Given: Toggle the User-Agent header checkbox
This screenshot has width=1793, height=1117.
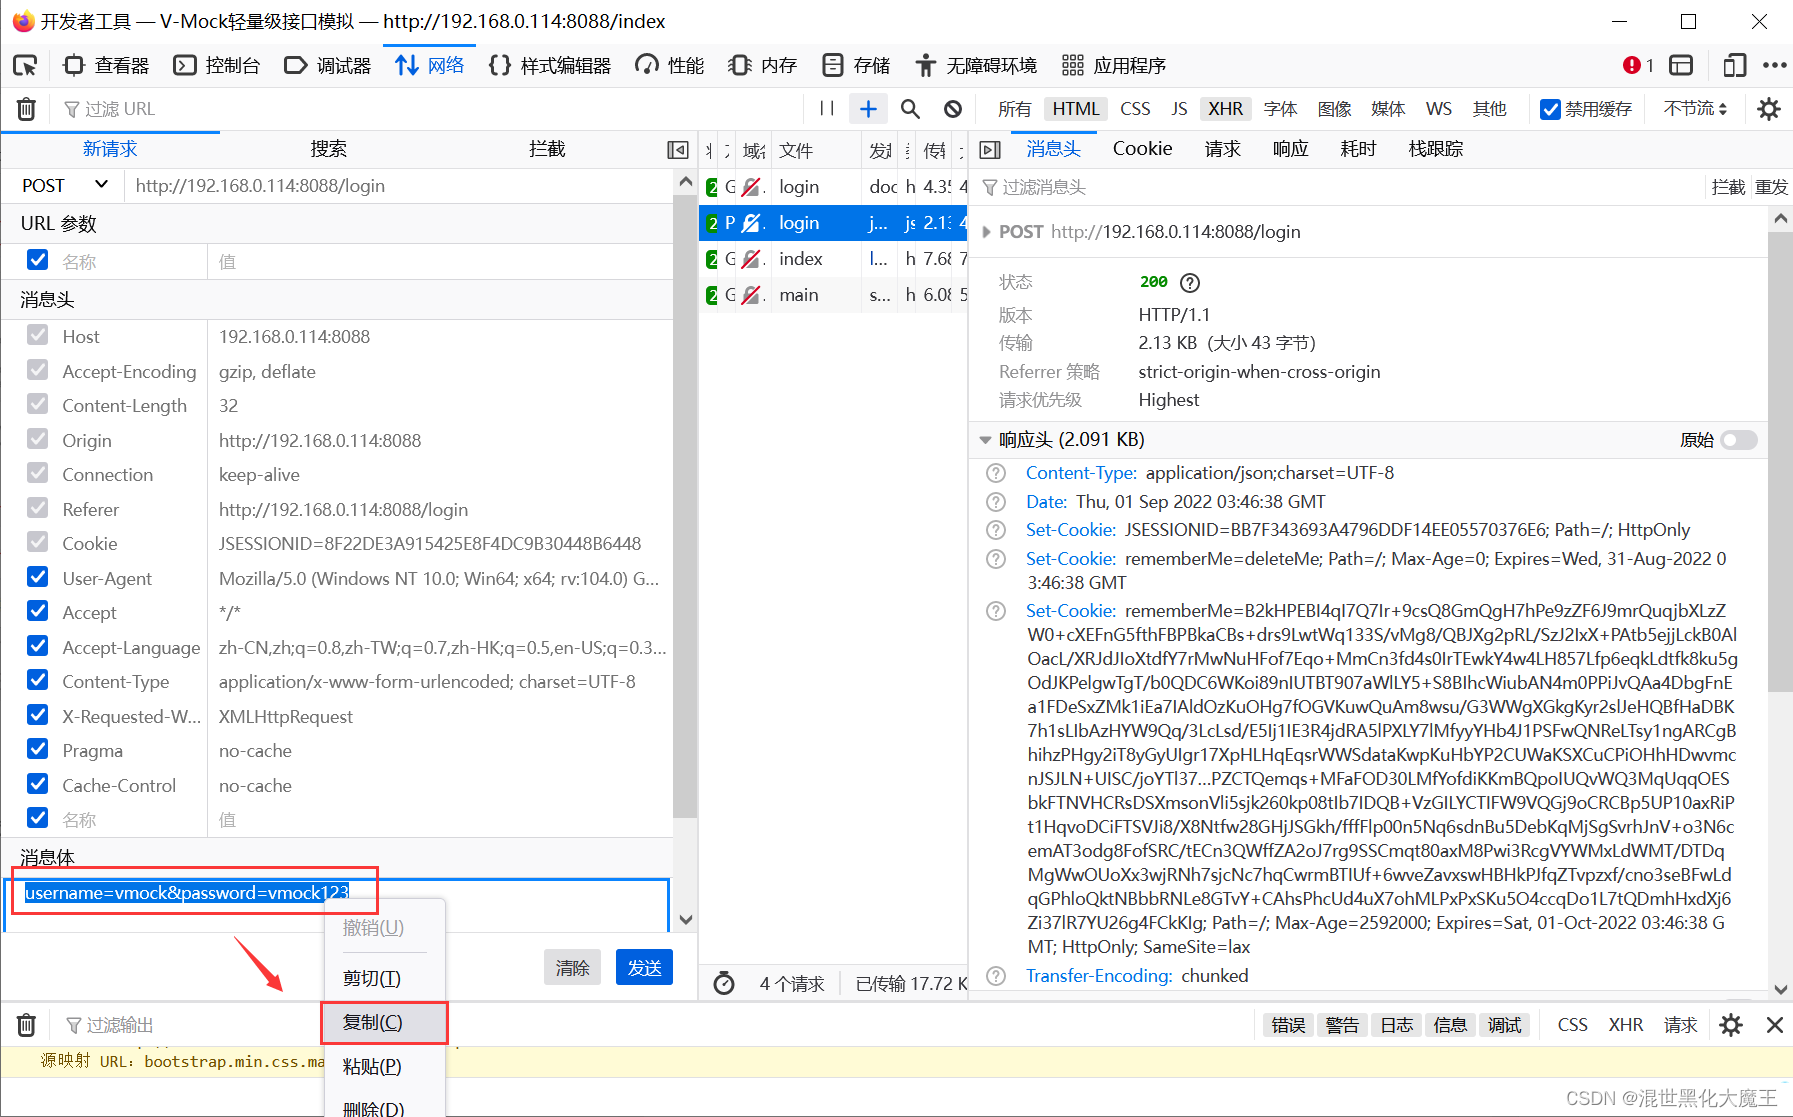Looking at the screenshot, I should pyautogui.click(x=38, y=577).
